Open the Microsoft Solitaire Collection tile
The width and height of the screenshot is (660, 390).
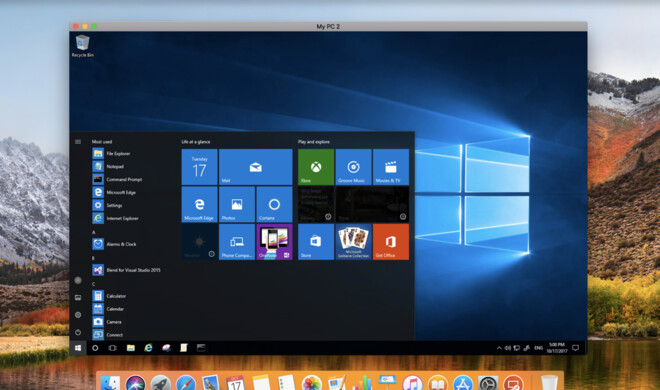tap(354, 242)
